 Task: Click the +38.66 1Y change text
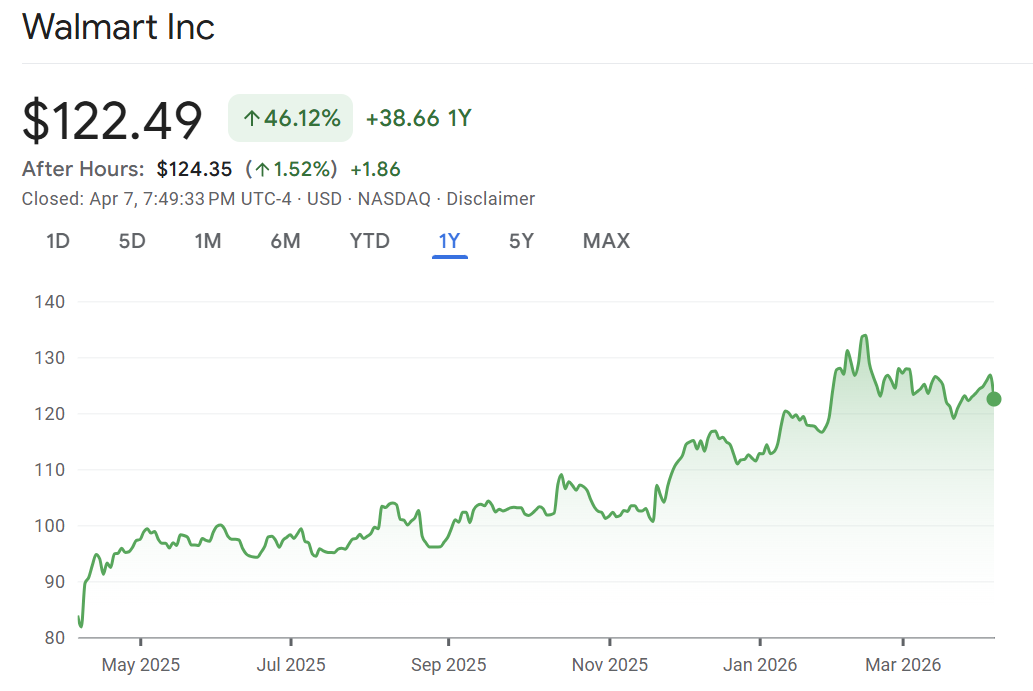tap(418, 119)
